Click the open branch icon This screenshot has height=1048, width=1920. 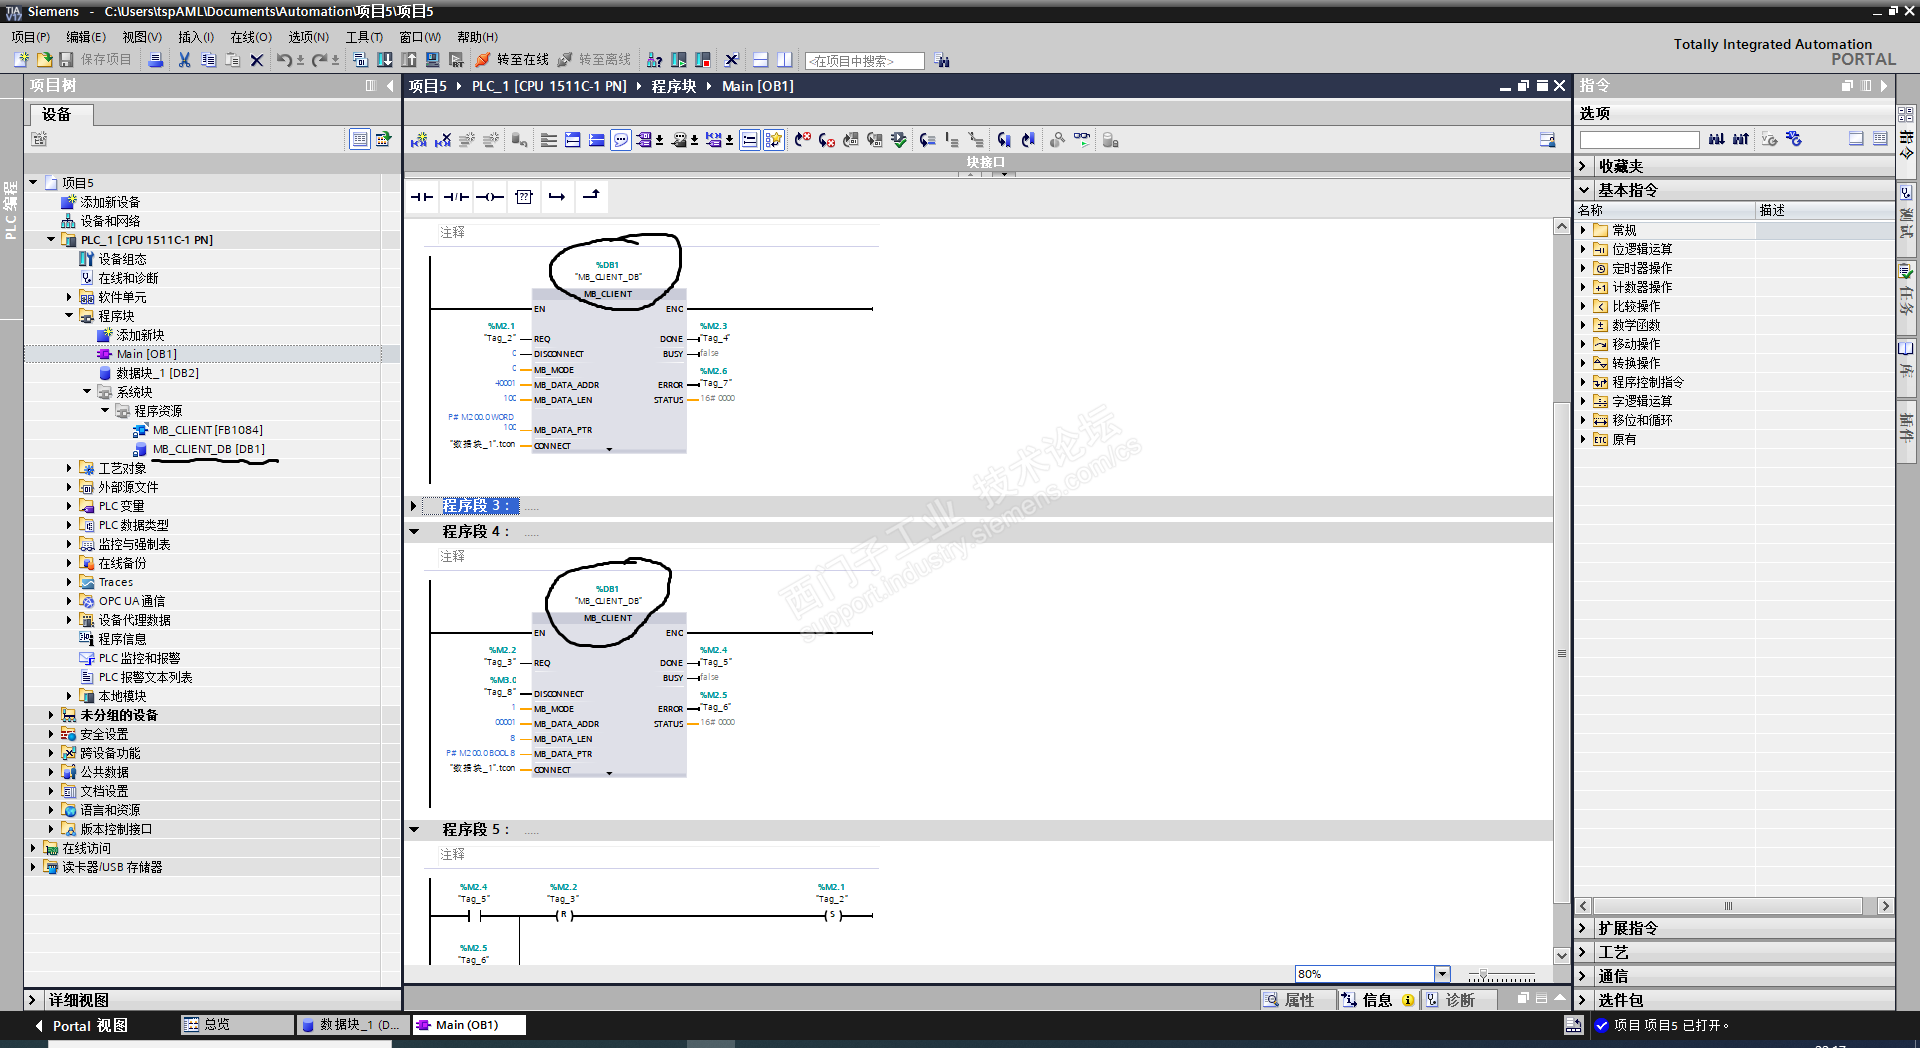[x=557, y=197]
